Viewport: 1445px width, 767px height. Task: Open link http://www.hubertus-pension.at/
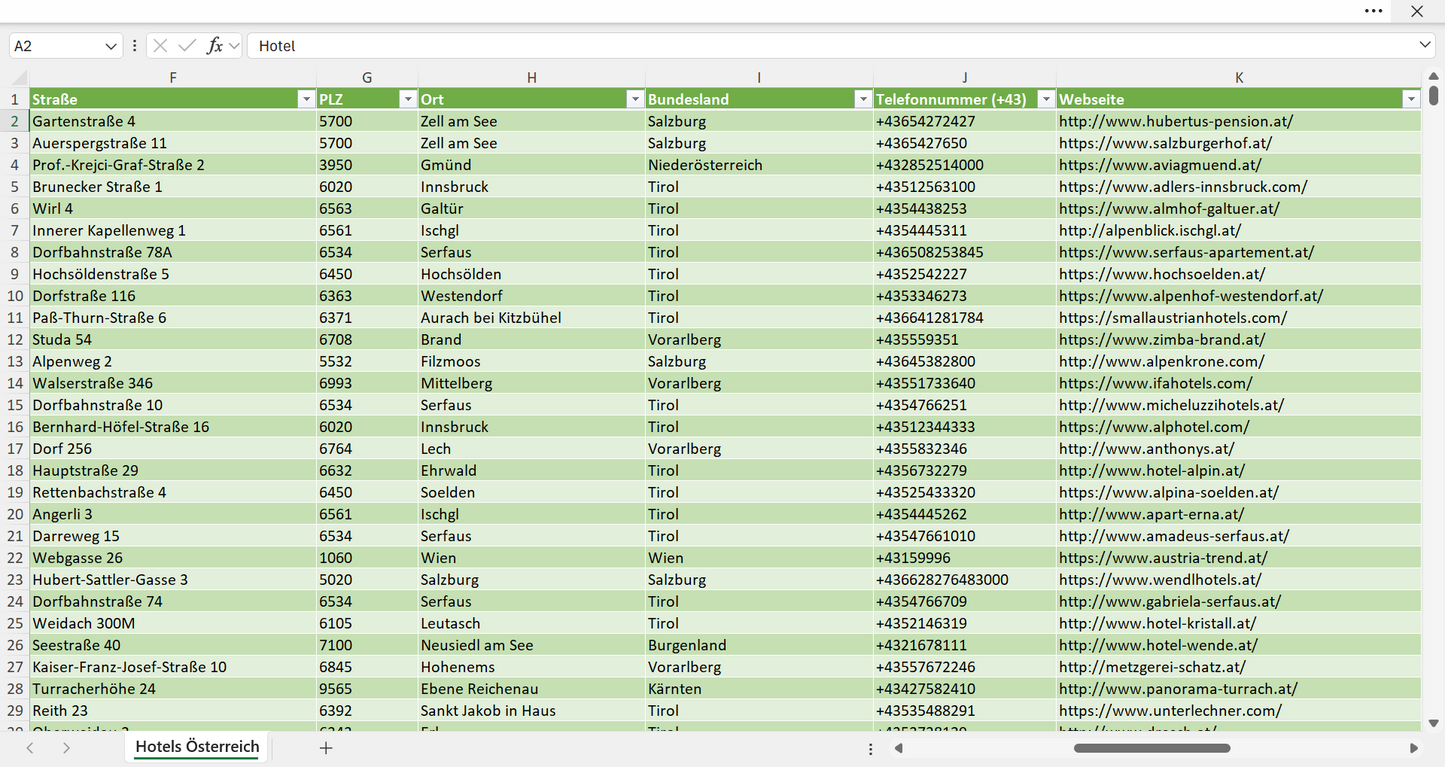tap(1176, 121)
